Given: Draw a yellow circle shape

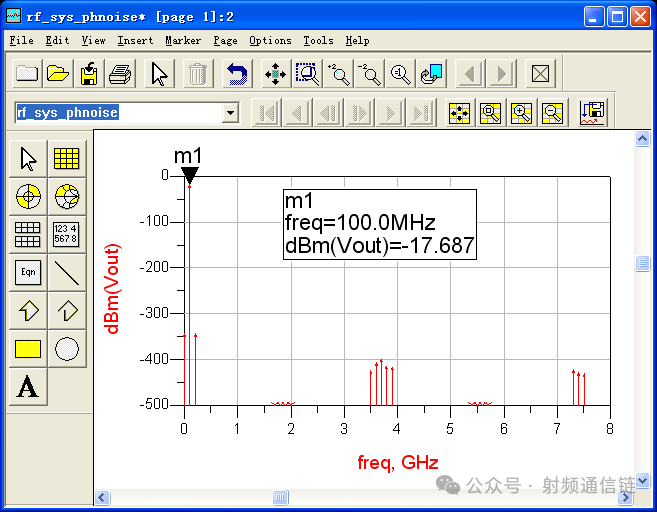Looking at the screenshot, I should pyautogui.click(x=67, y=349).
